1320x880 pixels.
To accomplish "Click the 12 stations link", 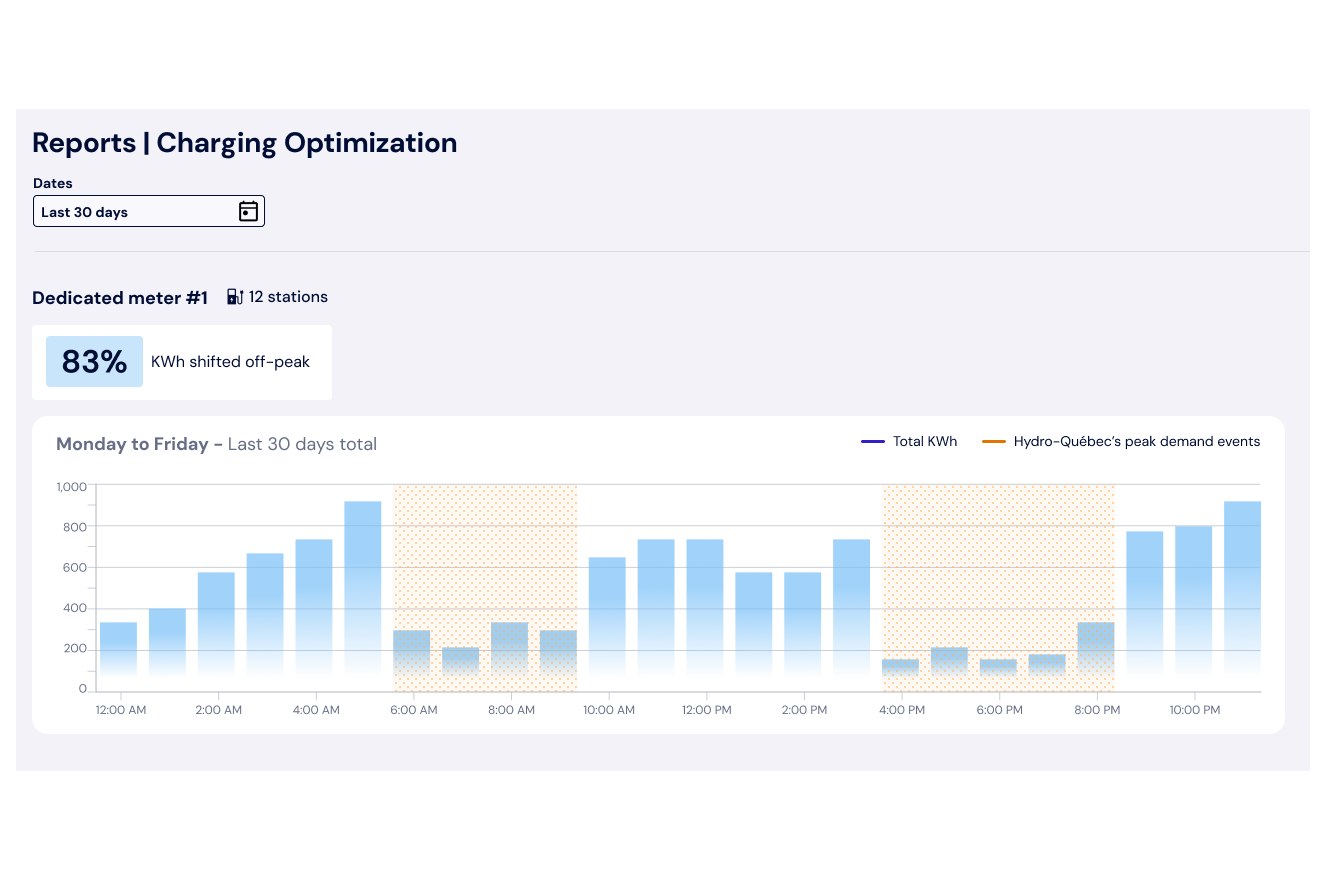I will [287, 296].
